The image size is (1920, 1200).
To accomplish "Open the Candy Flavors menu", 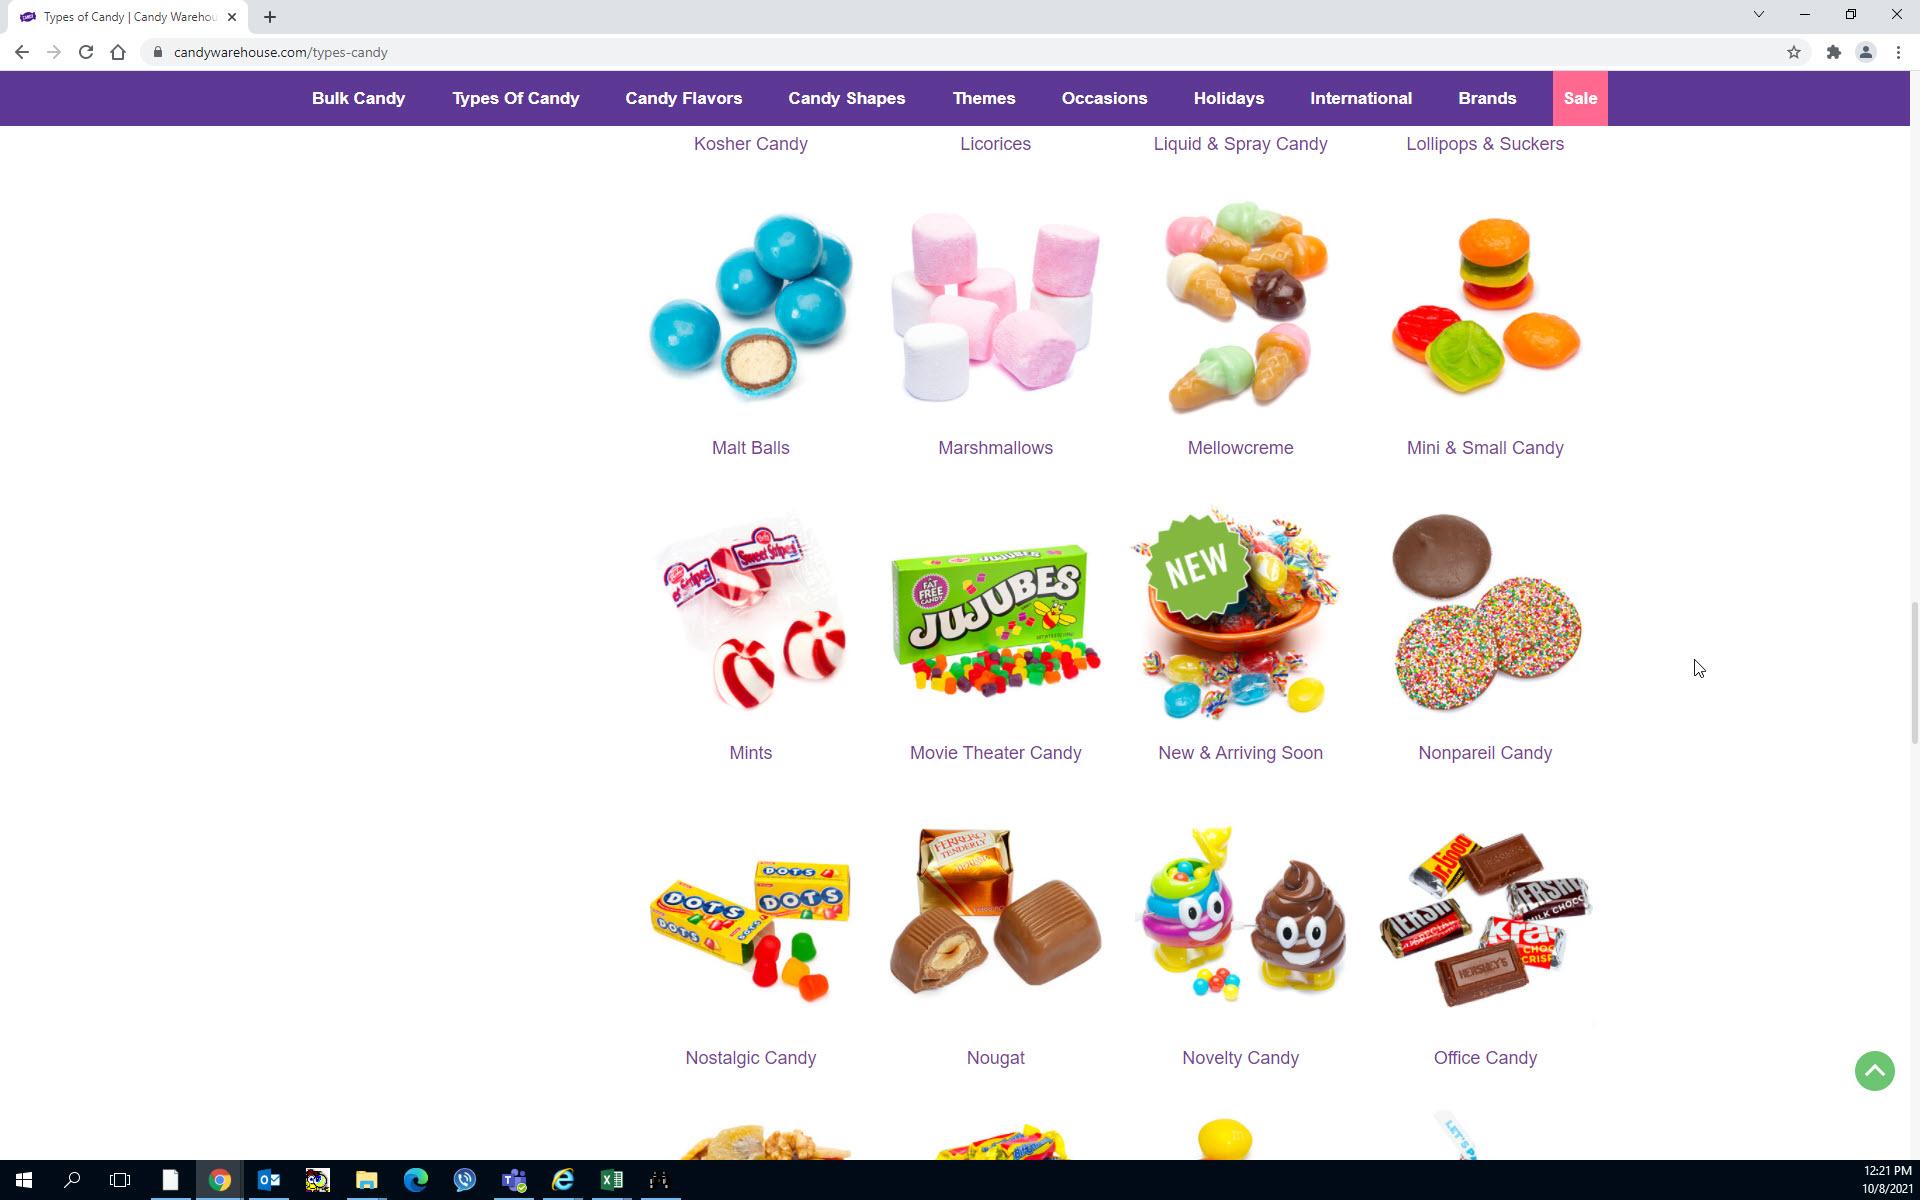I will pos(683,98).
